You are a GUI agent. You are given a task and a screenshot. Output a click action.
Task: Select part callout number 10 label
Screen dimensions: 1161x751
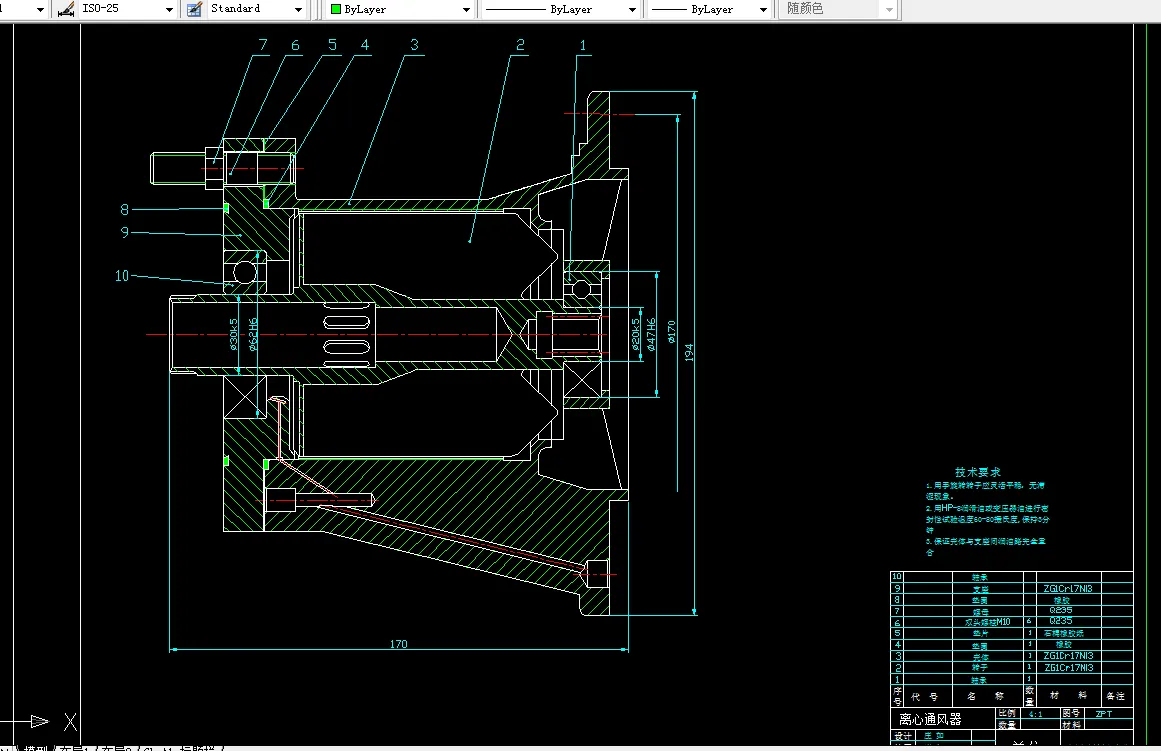122,276
